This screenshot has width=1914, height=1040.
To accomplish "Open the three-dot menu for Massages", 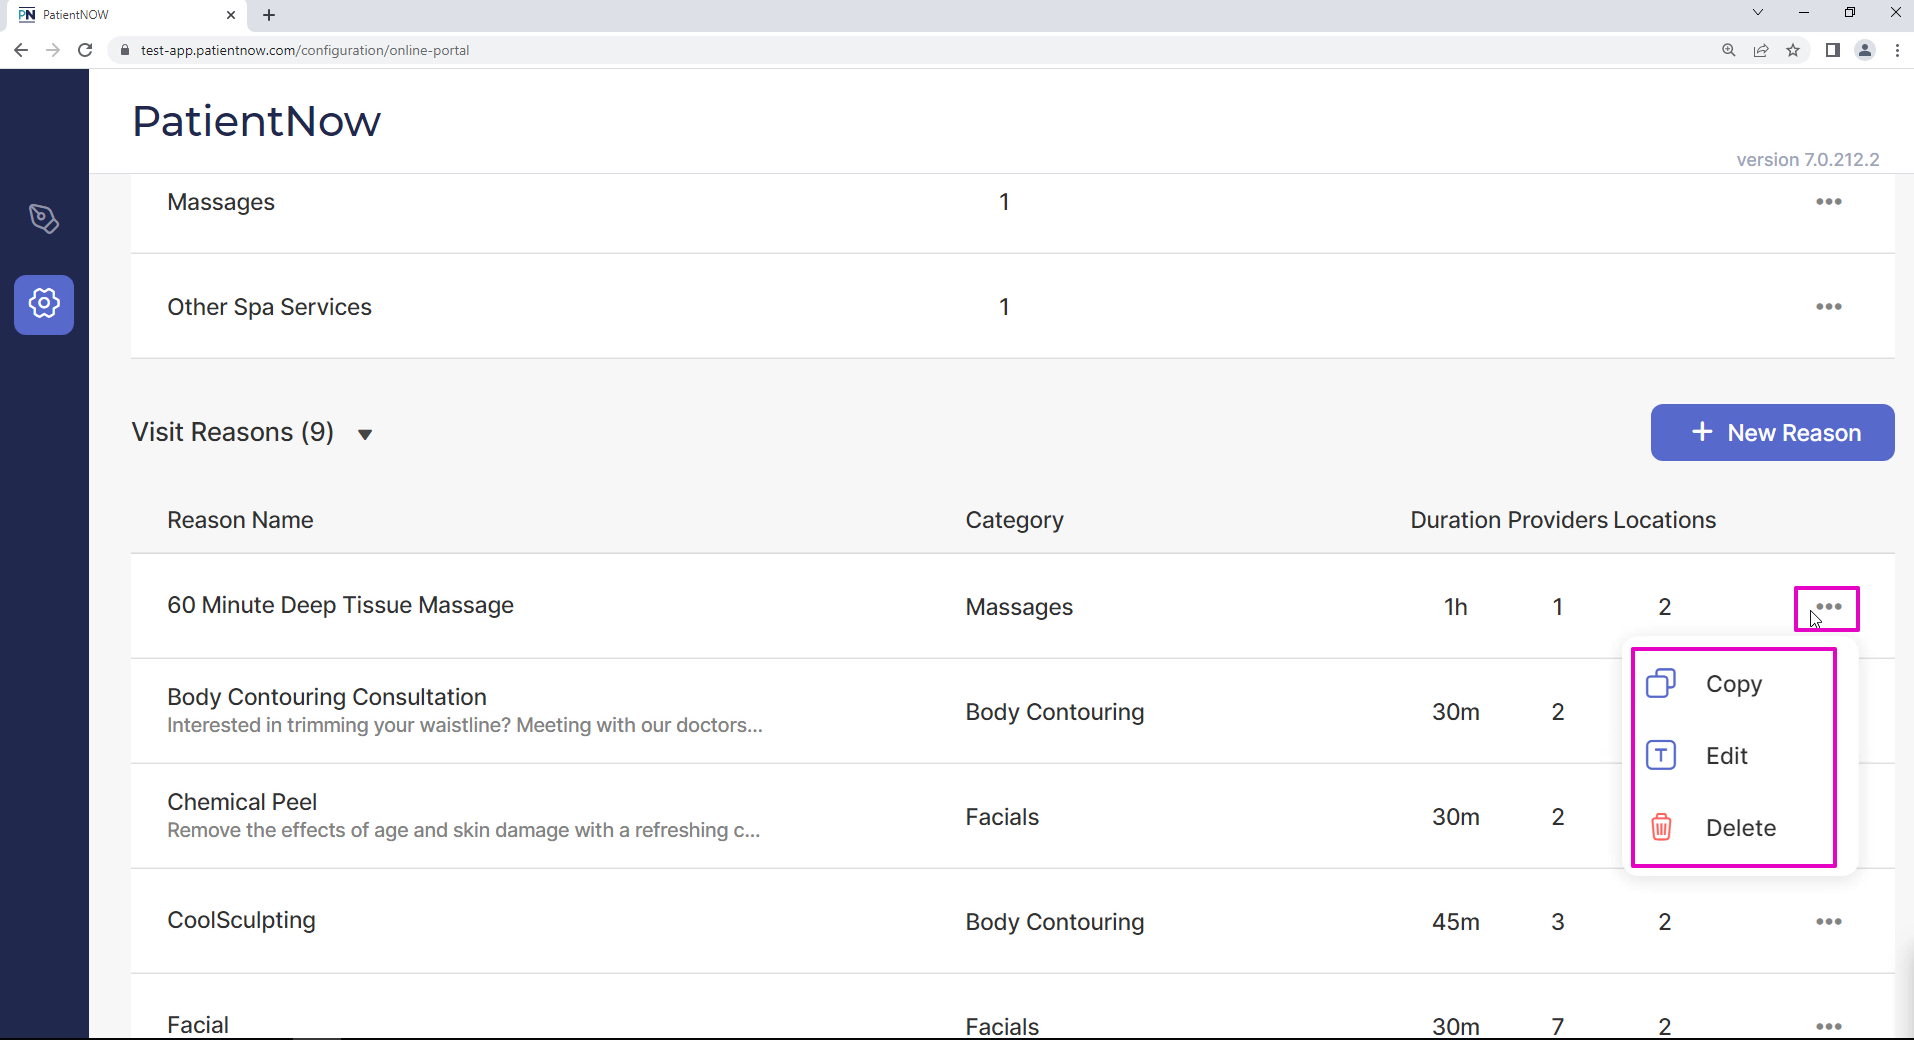I will [x=1830, y=201].
